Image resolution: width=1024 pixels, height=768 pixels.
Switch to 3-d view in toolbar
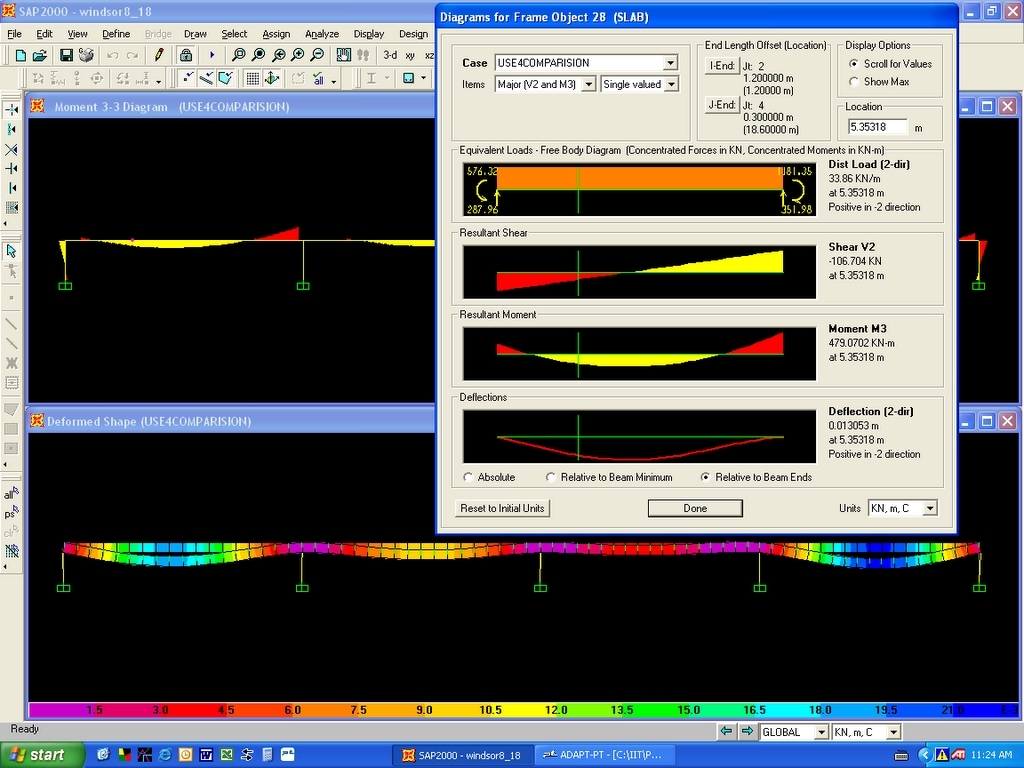(x=390, y=55)
